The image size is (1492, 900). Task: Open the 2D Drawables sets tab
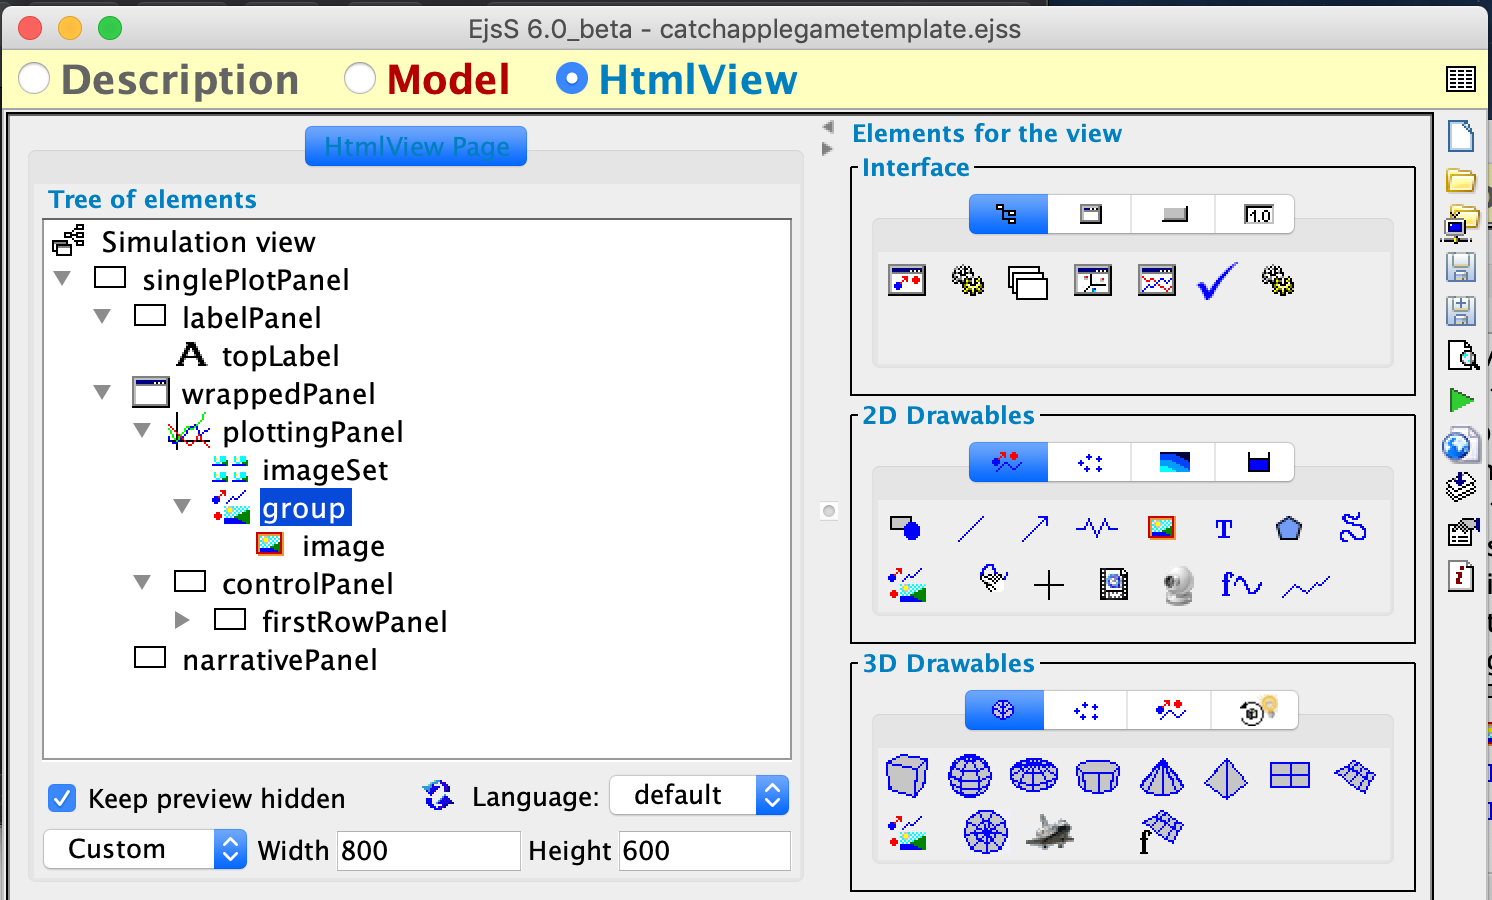point(1091,462)
